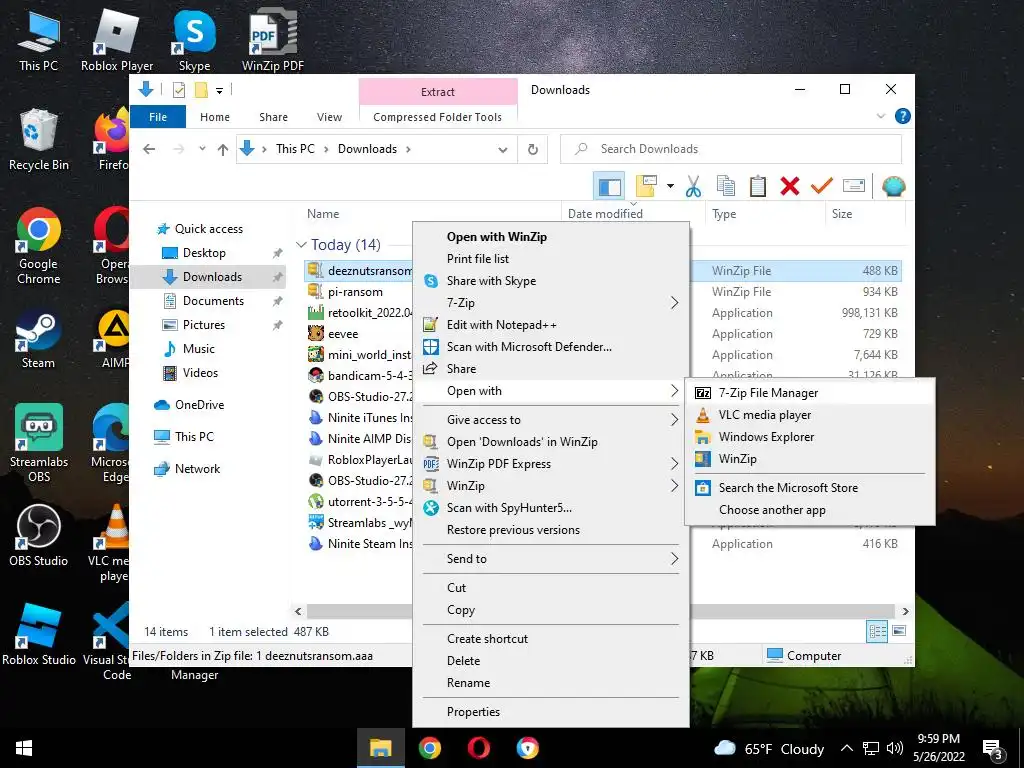1024x768 pixels.
Task: Go back with the left arrow
Action: click(x=149, y=150)
